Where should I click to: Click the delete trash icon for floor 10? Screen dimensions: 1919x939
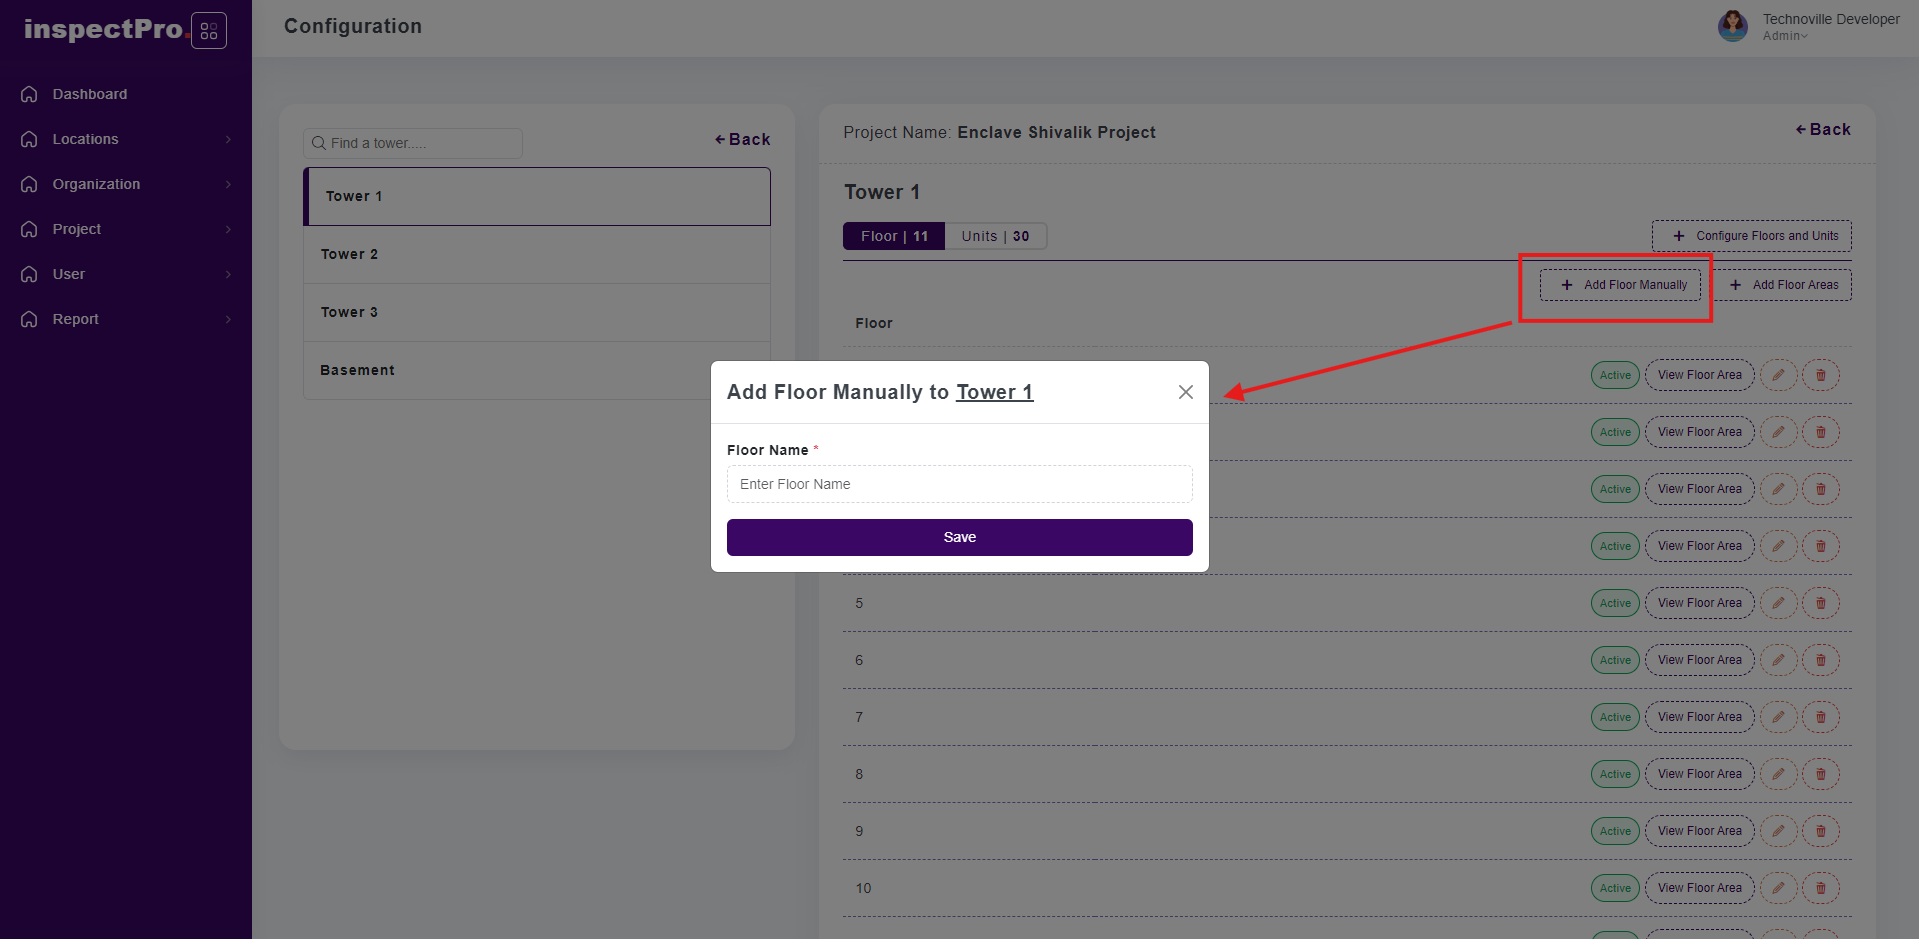tap(1820, 888)
